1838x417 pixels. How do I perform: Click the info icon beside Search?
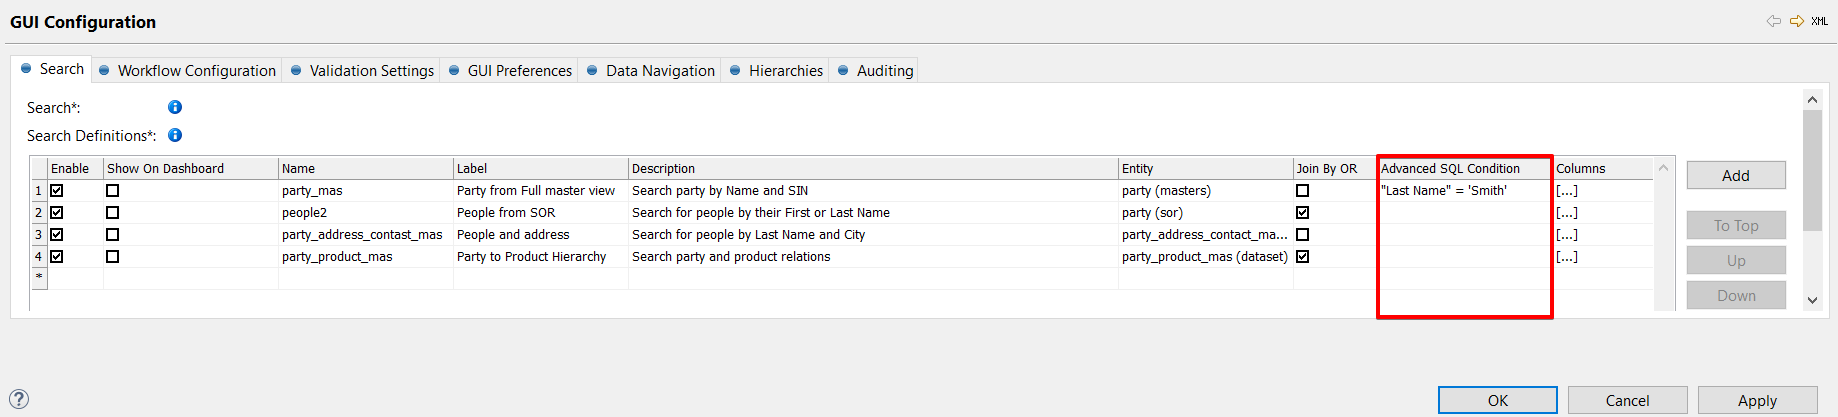pos(175,107)
